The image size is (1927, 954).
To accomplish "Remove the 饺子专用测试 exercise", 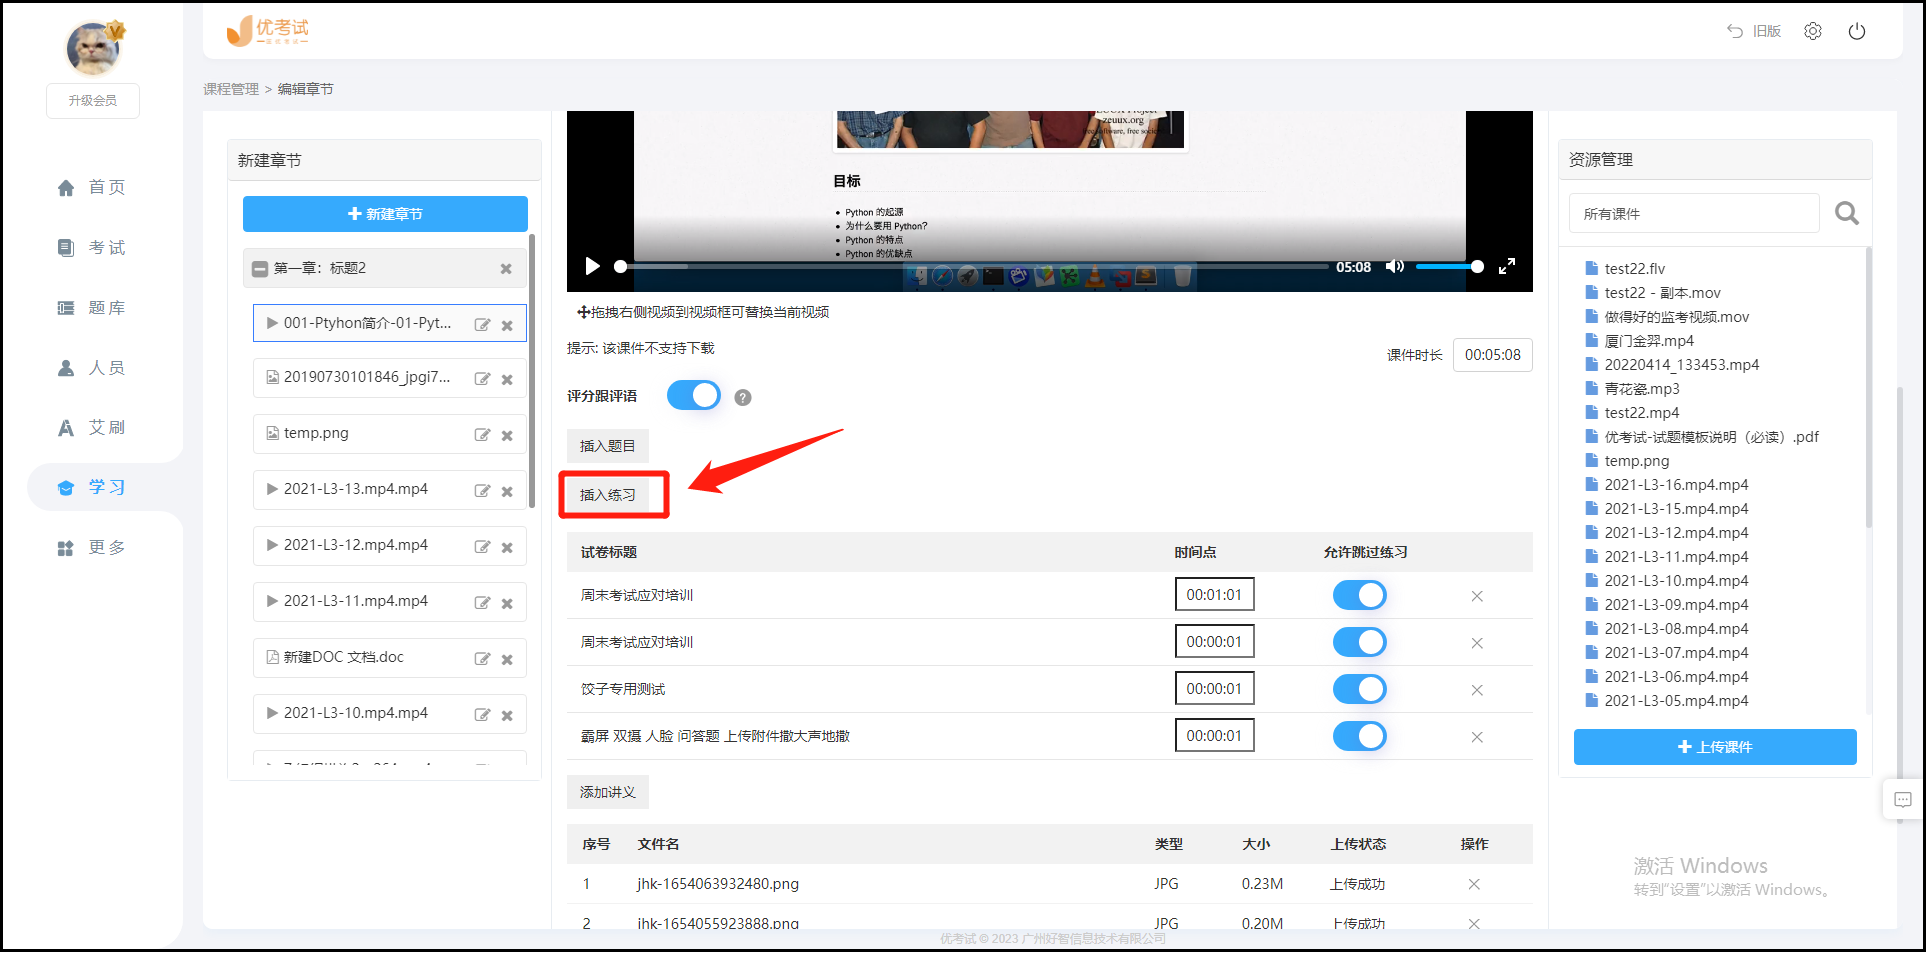I will pyautogui.click(x=1477, y=690).
